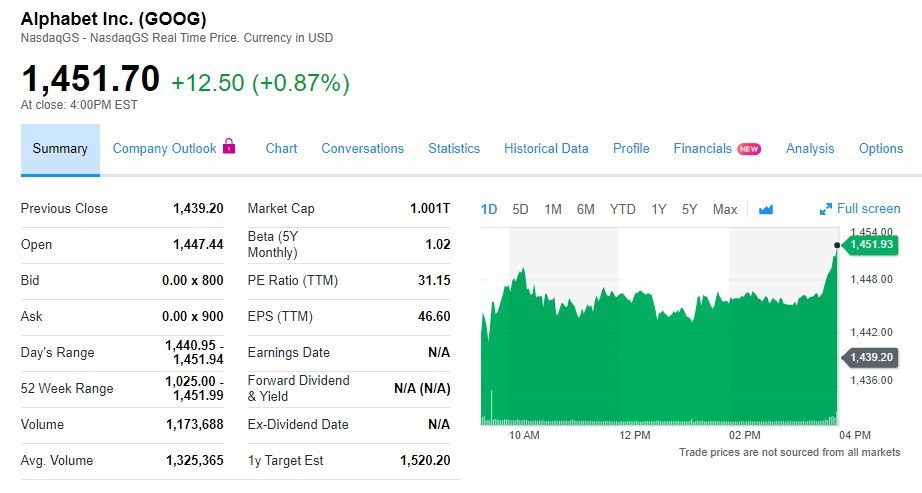Viewport: 922px width, 493px height.
Task: Click the trade prices disclaimer text
Action: click(789, 452)
